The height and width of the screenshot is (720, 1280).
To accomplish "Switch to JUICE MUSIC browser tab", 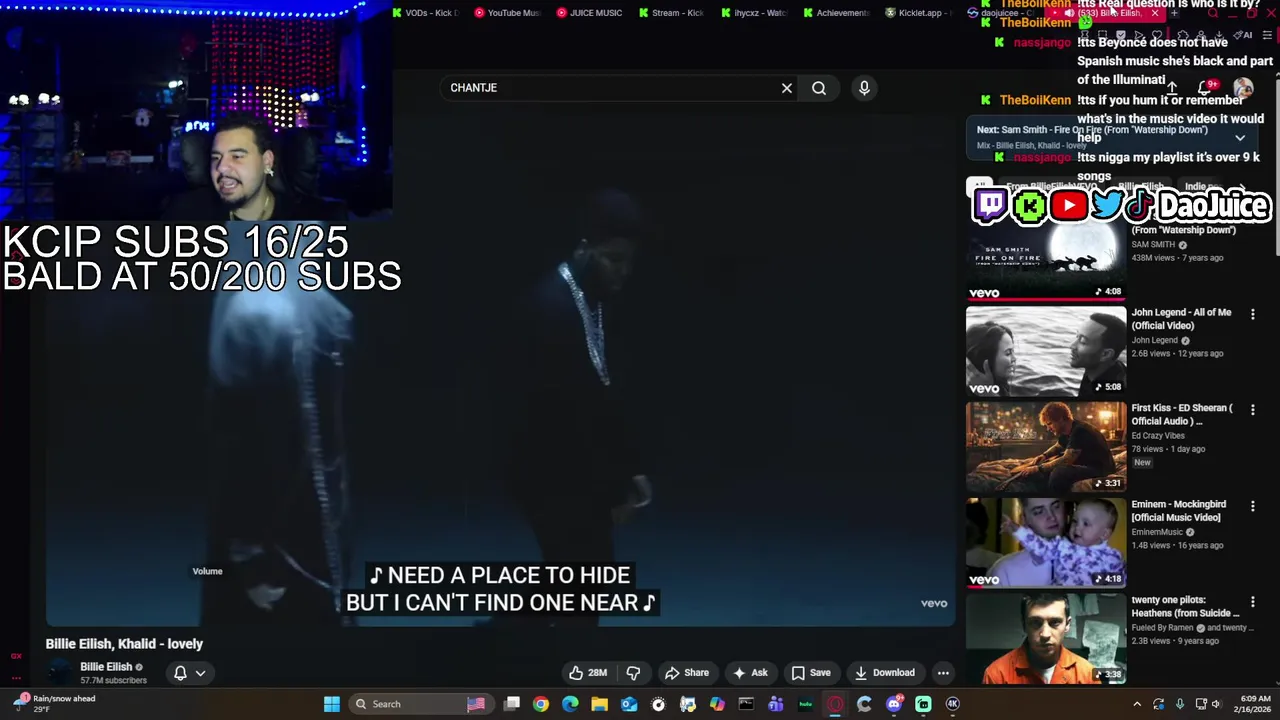I will pos(589,13).
